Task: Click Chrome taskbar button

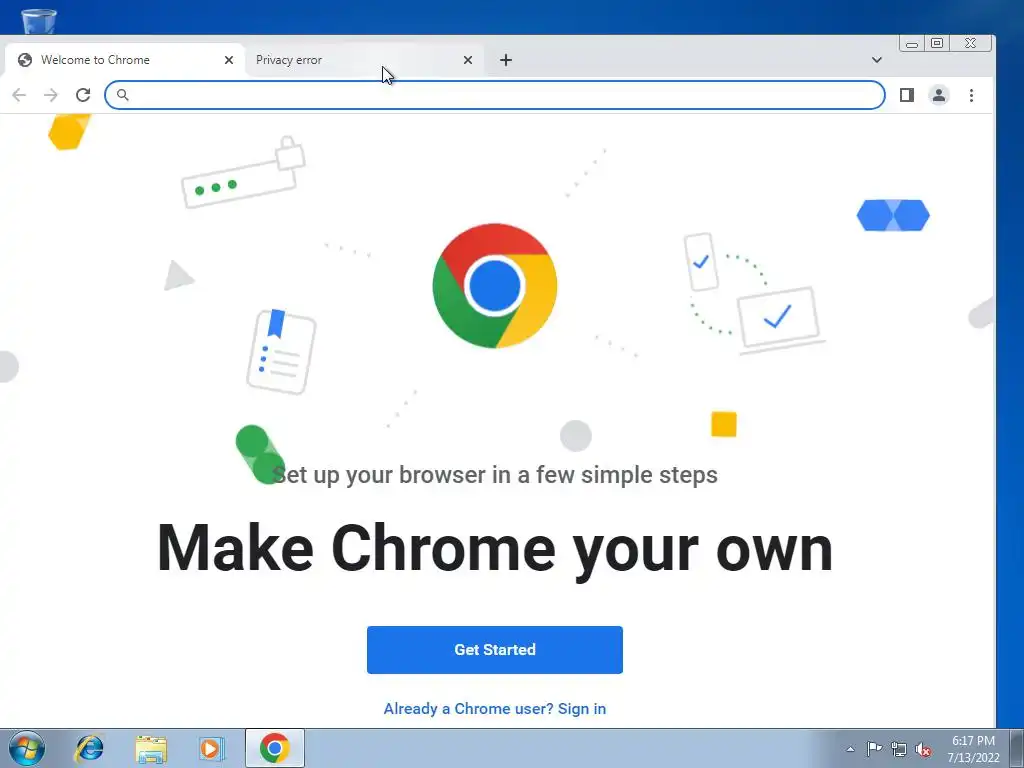Action: tap(275, 748)
